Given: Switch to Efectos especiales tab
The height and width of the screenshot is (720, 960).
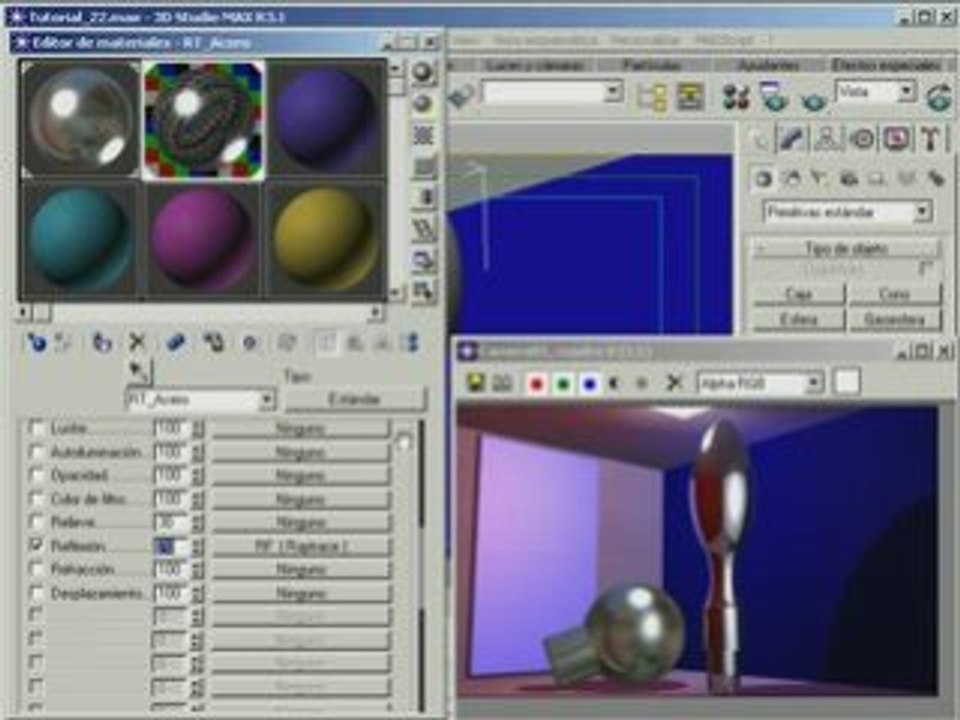Looking at the screenshot, I should [x=887, y=65].
